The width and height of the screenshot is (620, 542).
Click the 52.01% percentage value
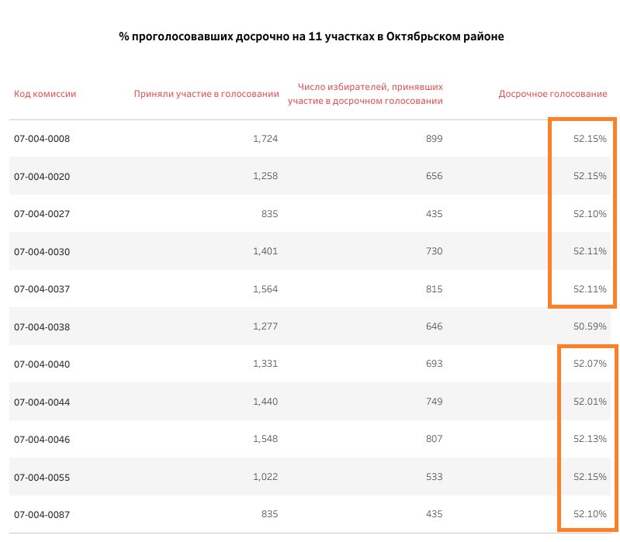(590, 402)
